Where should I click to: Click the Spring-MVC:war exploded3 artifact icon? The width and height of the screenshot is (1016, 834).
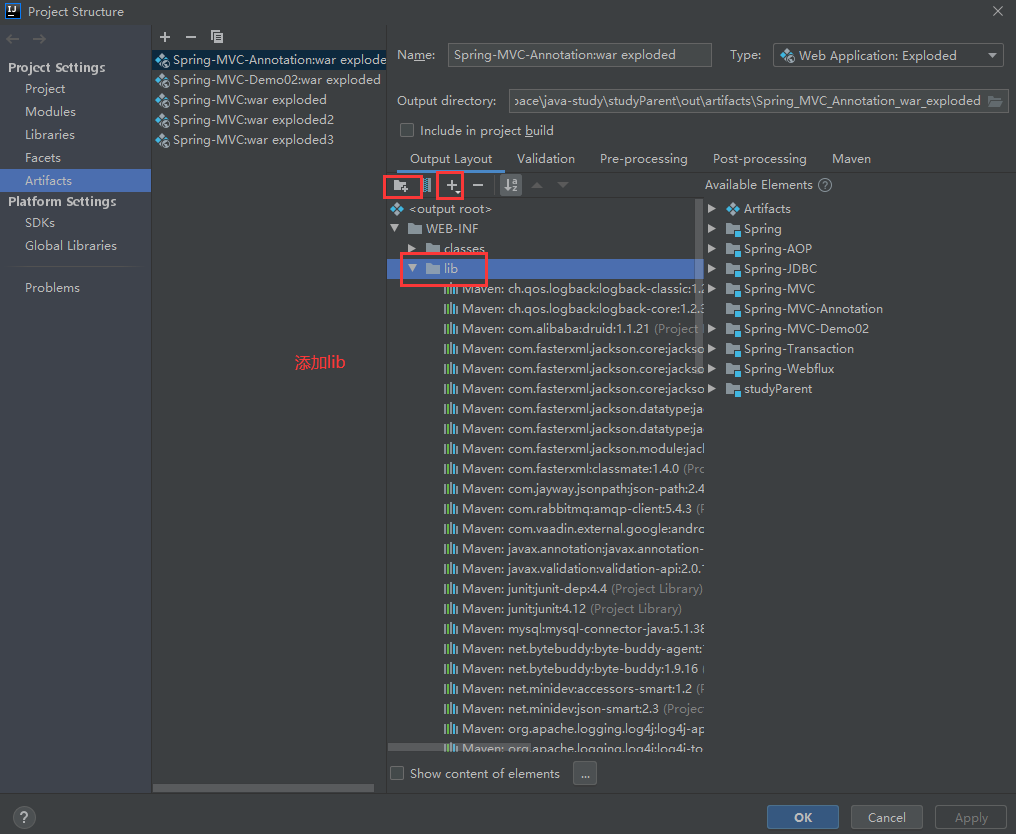pos(163,140)
